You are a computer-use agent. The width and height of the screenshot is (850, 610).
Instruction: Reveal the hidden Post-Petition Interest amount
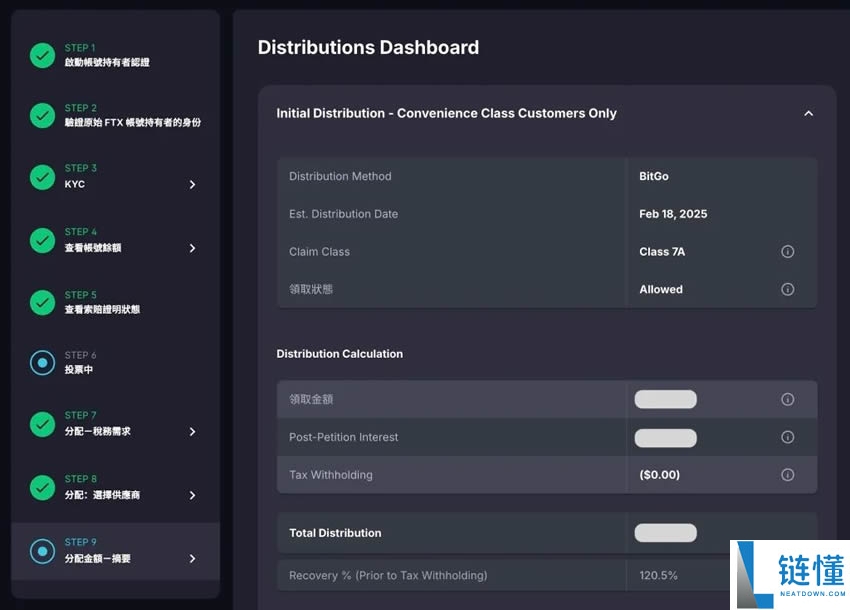tap(665, 437)
